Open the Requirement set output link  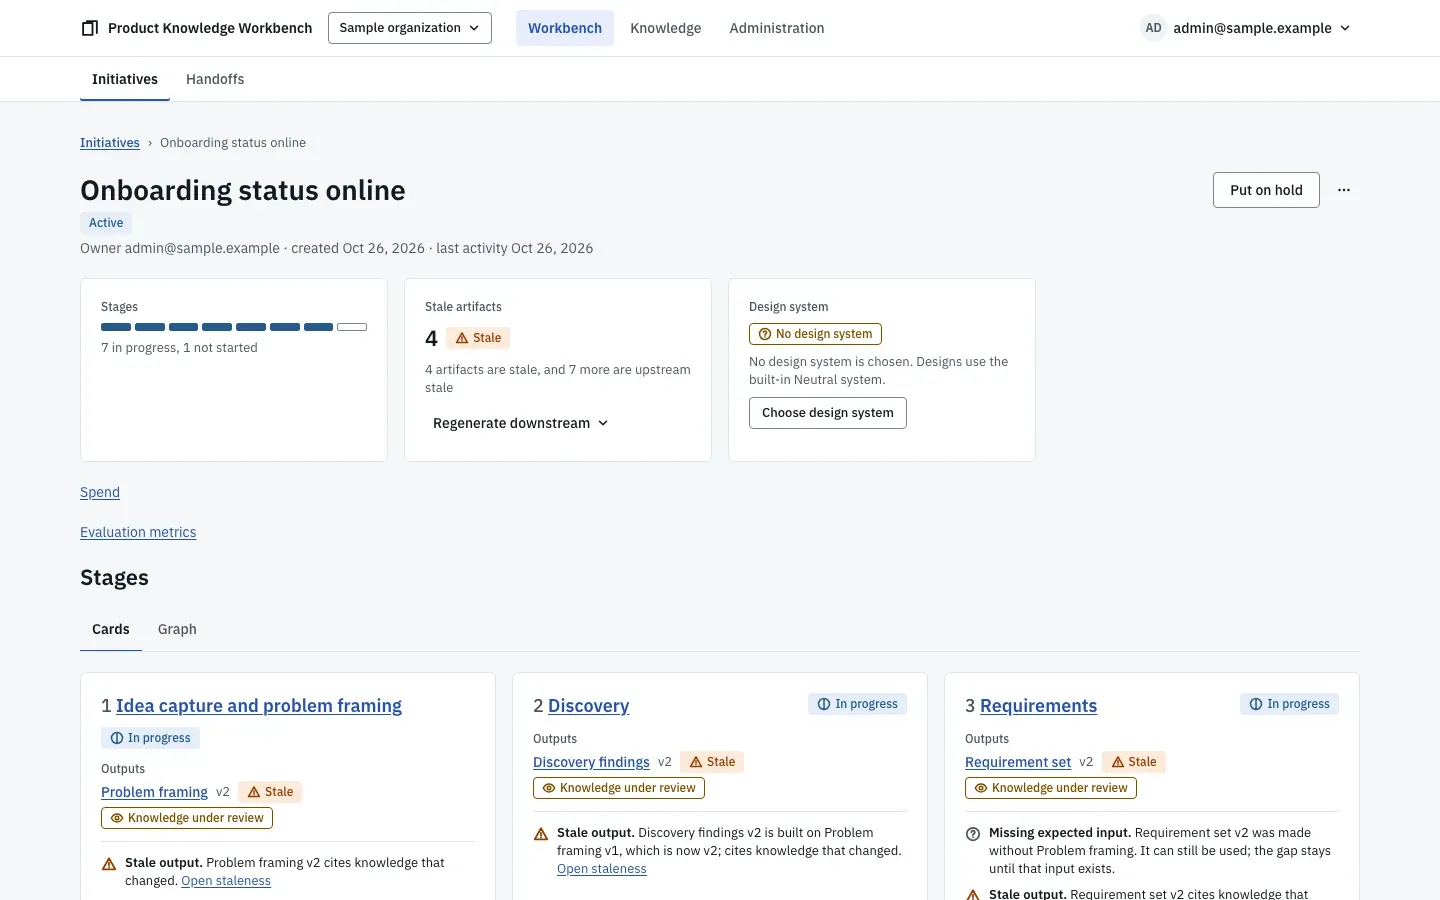tap(1018, 762)
